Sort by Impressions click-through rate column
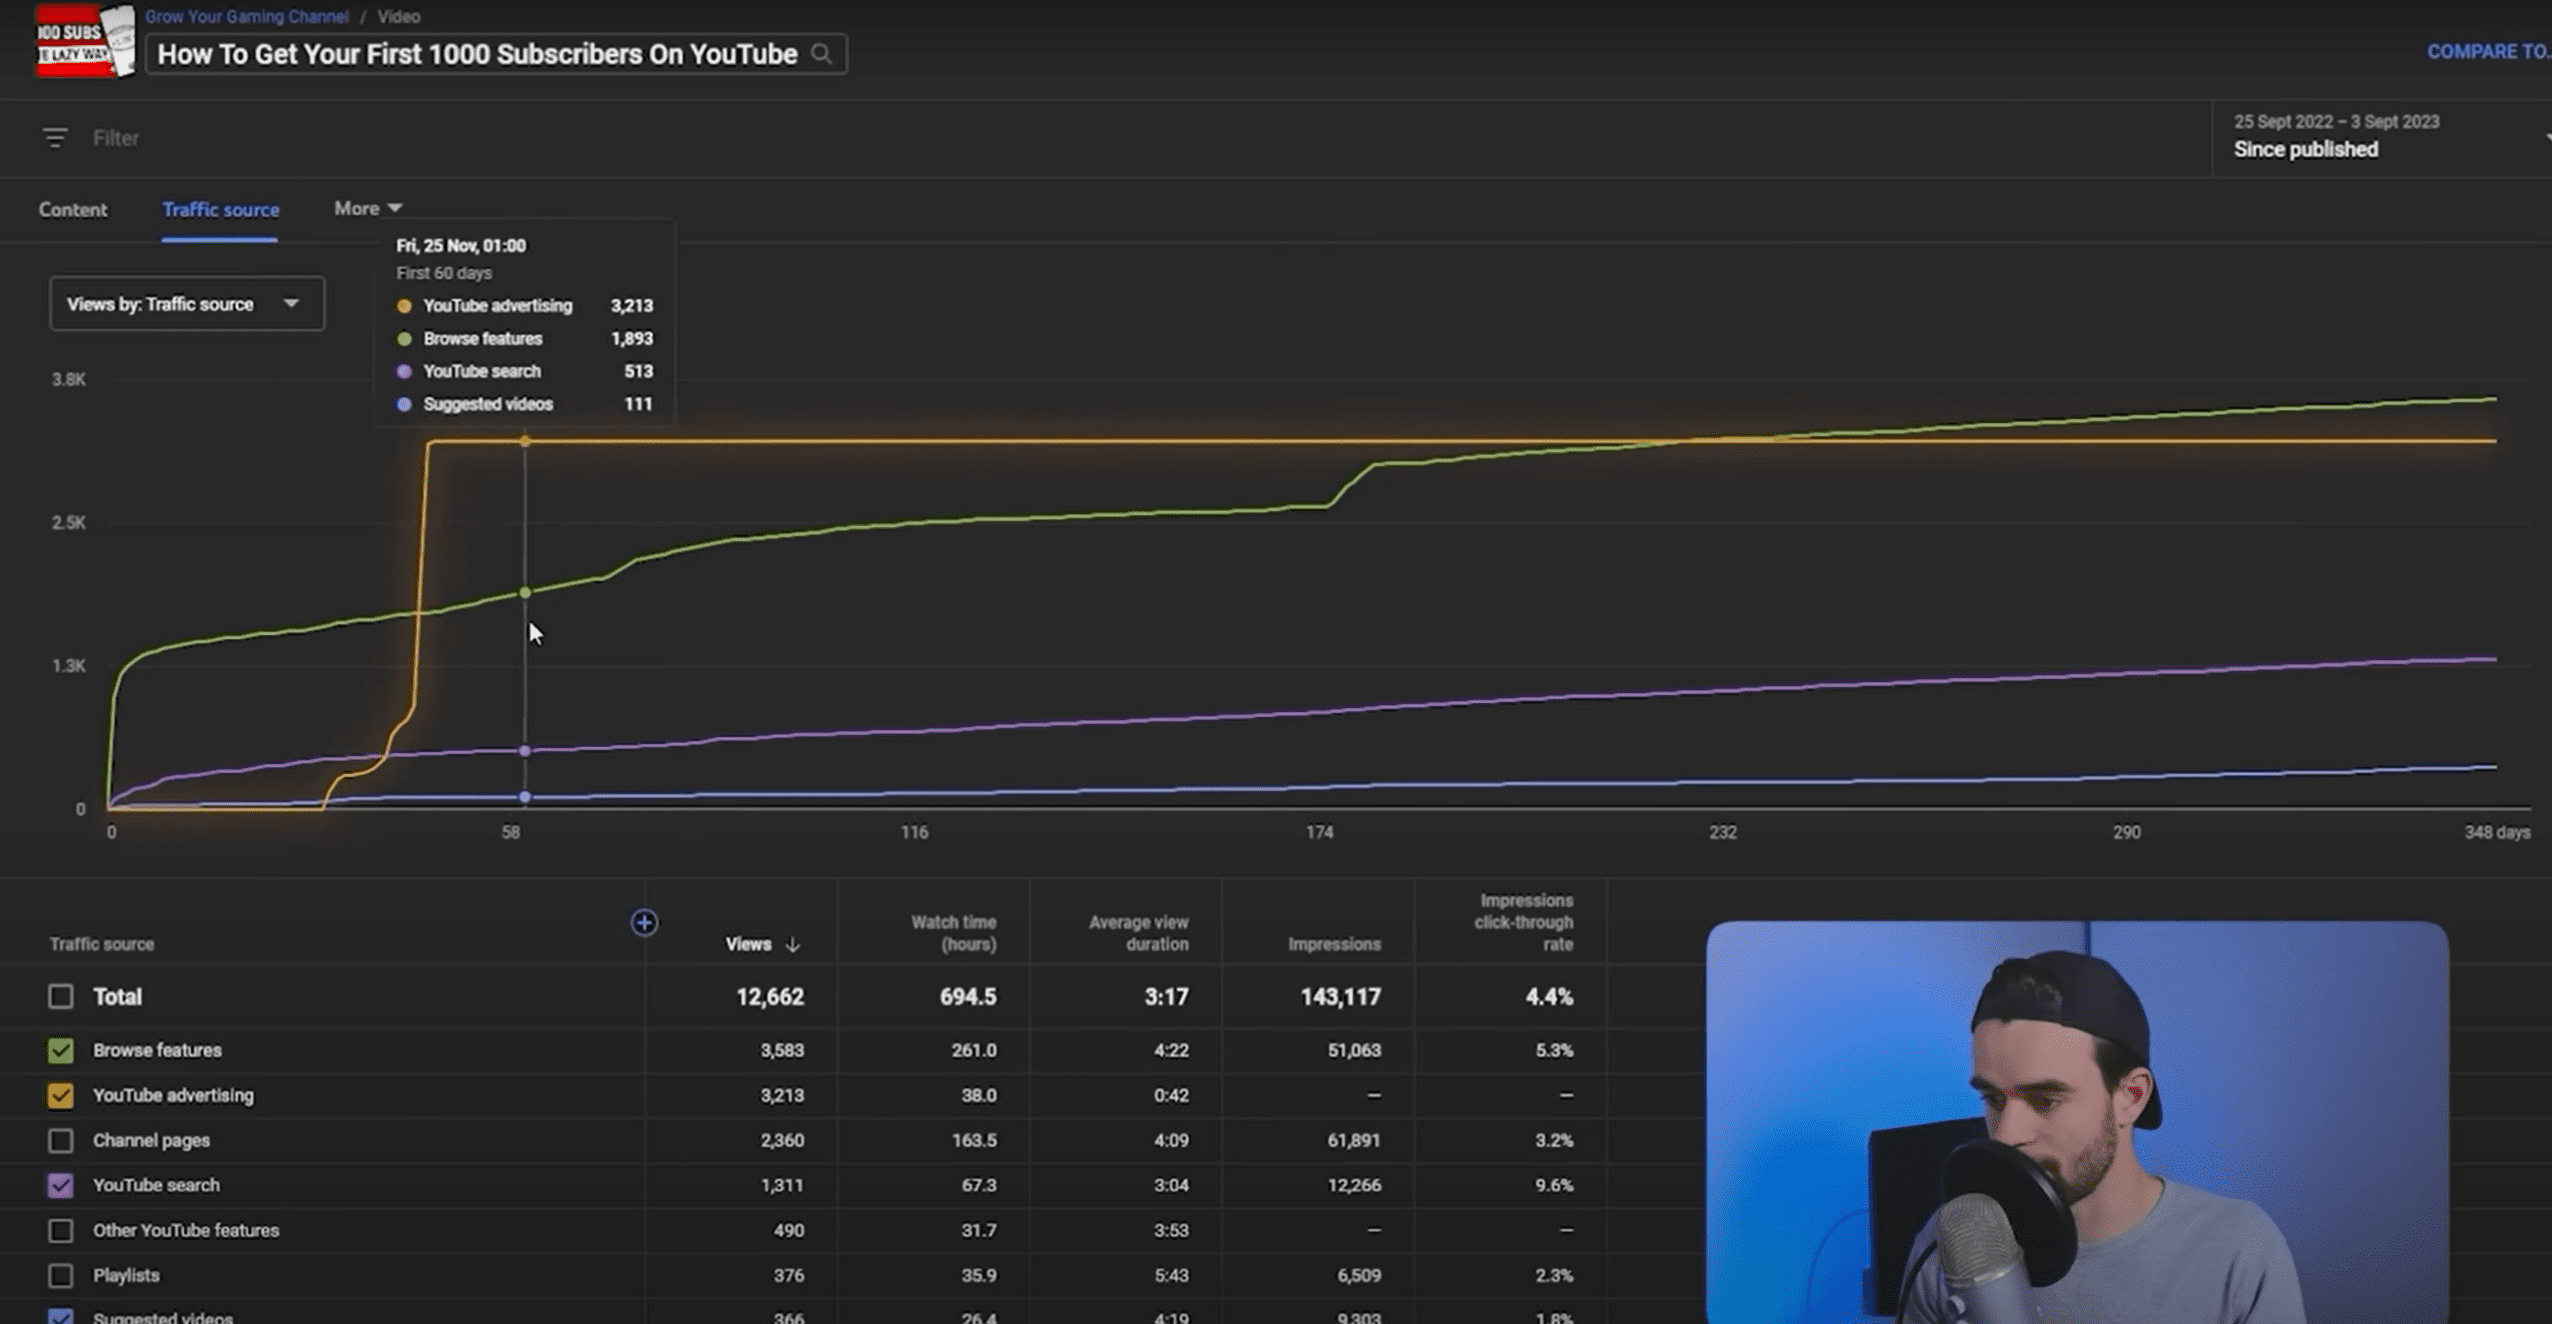 (x=1523, y=922)
